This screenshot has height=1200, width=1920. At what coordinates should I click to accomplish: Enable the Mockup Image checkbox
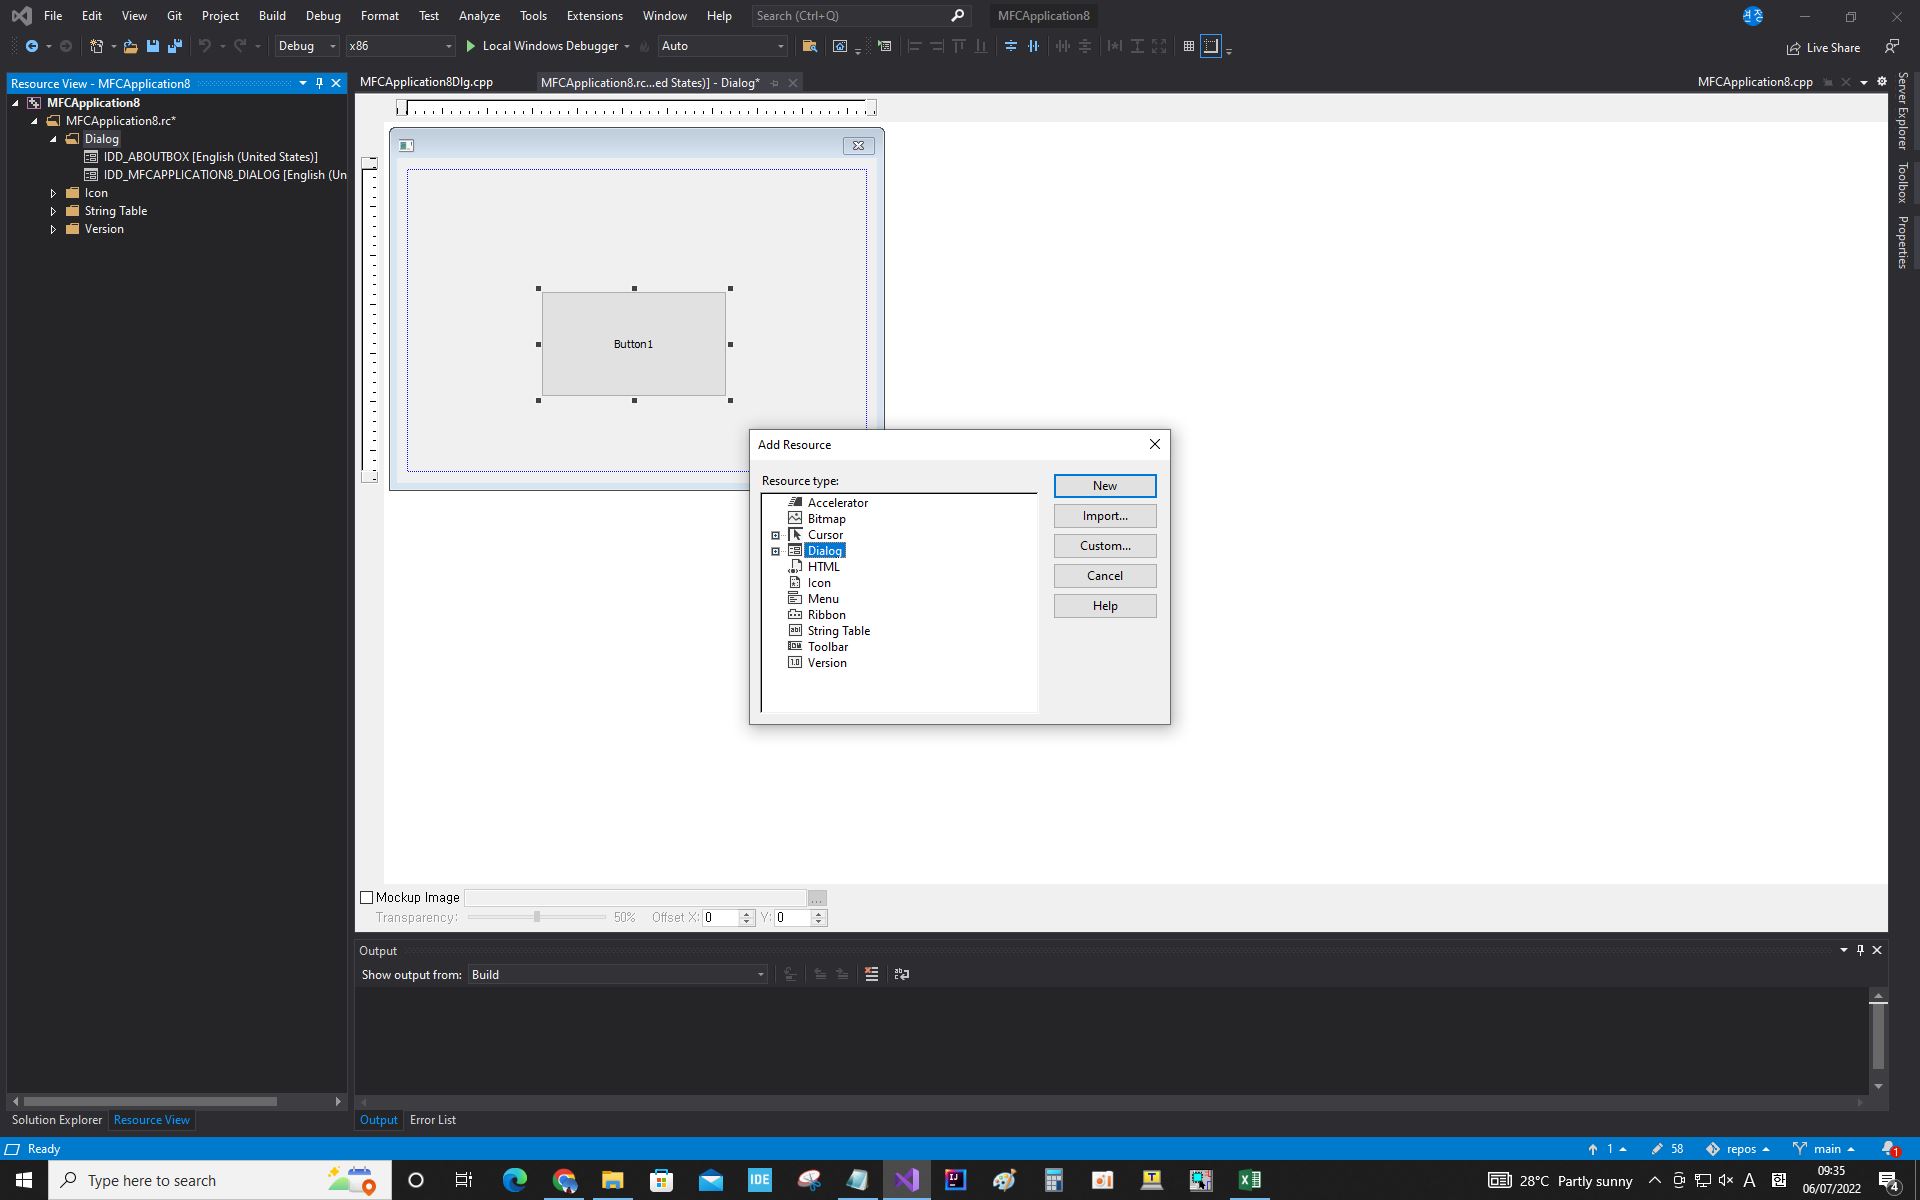pyautogui.click(x=366, y=898)
